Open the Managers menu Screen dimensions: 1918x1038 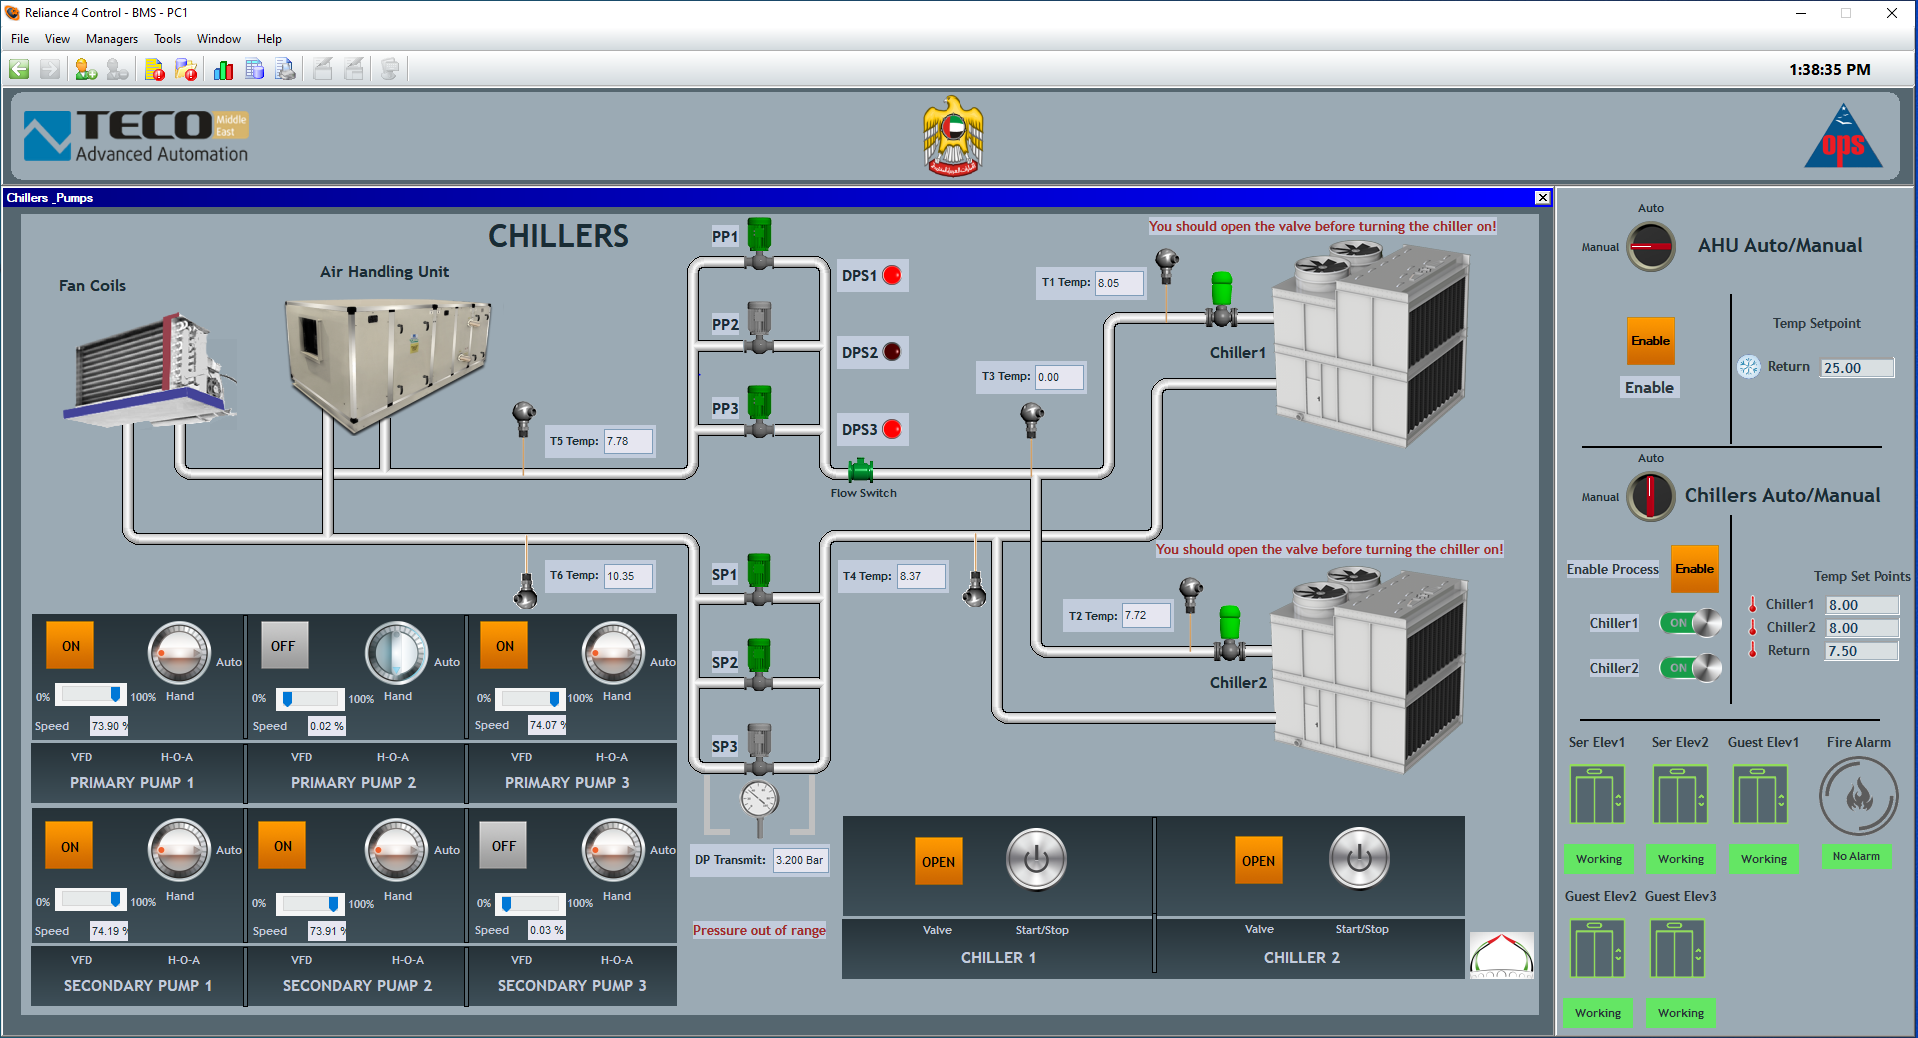112,39
